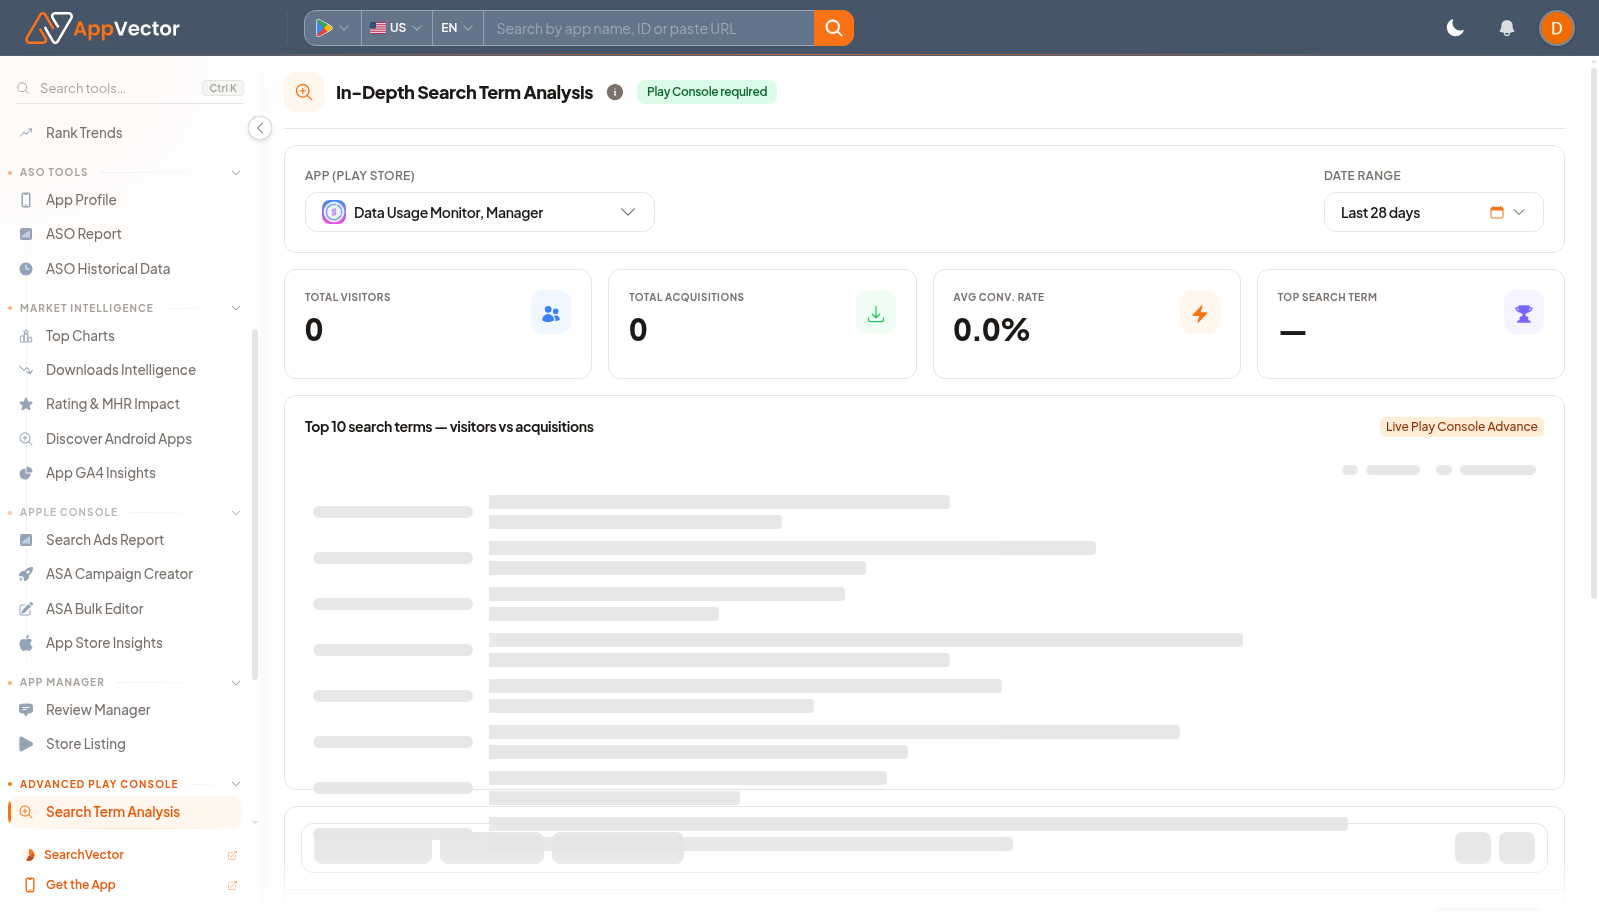Viewport: 1599px width, 912px height.
Task: Open the user avatar menu
Action: pyautogui.click(x=1557, y=28)
